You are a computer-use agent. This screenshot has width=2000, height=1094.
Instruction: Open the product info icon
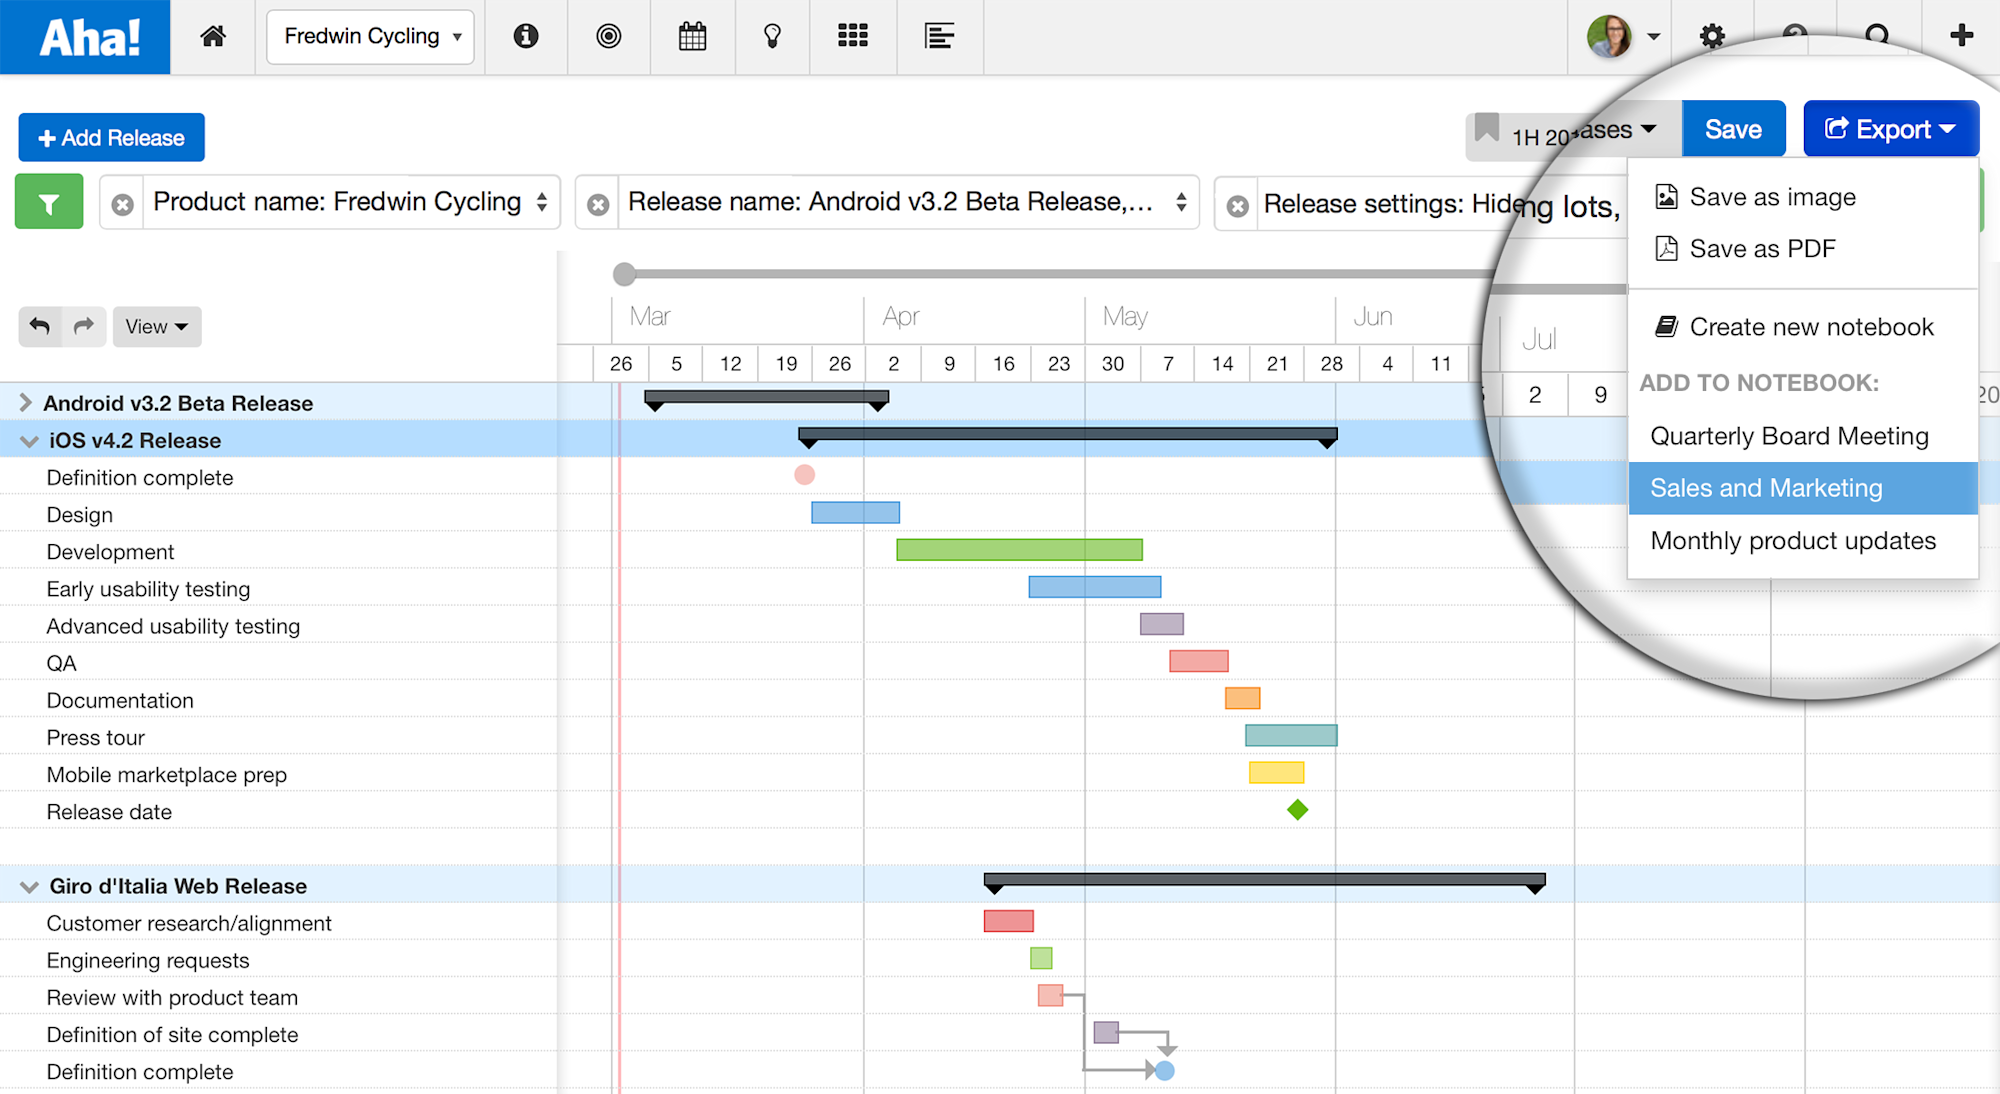(x=526, y=37)
